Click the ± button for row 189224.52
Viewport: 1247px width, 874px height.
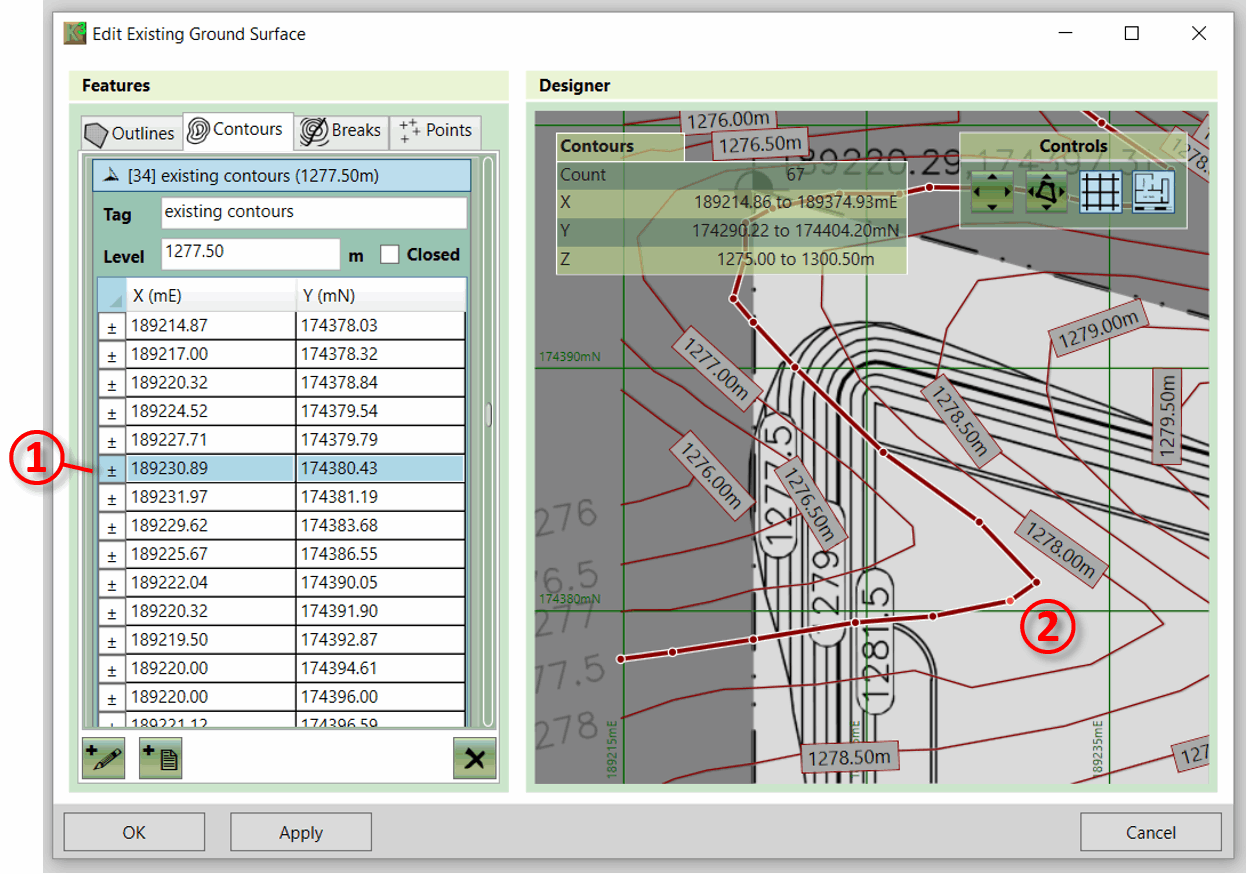coord(112,411)
